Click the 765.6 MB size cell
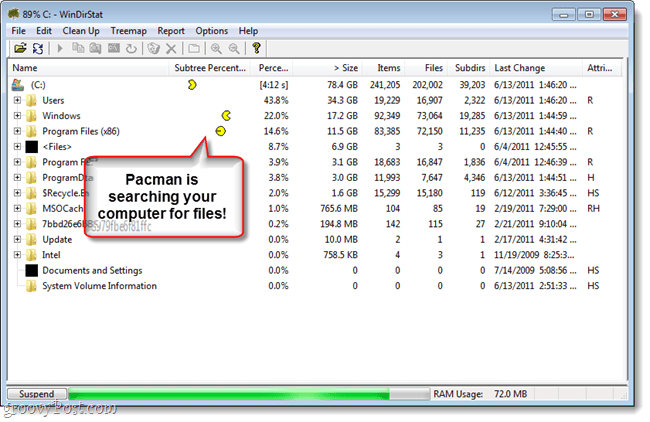 pos(339,209)
